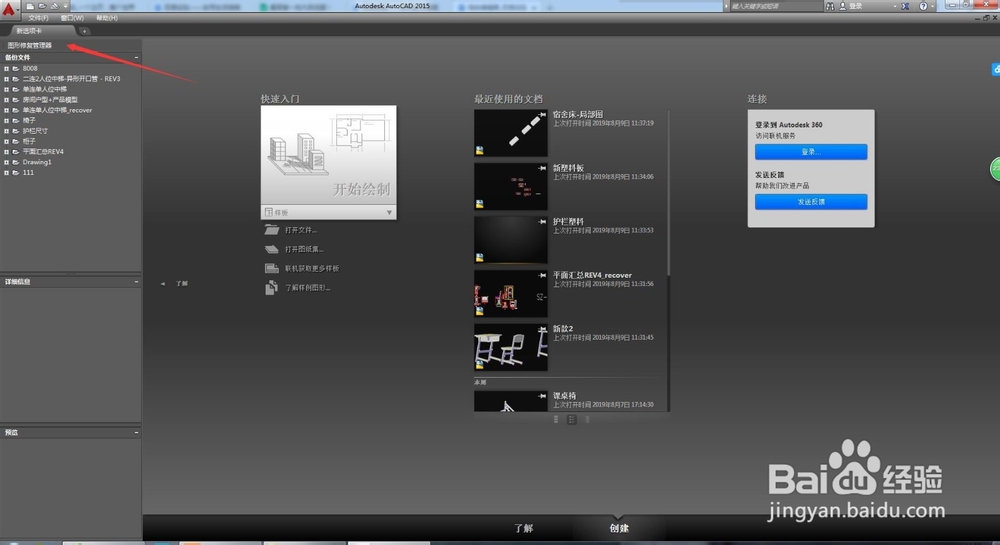Collapse the 预览 panel
This screenshot has height=545, width=1000.
click(136, 432)
